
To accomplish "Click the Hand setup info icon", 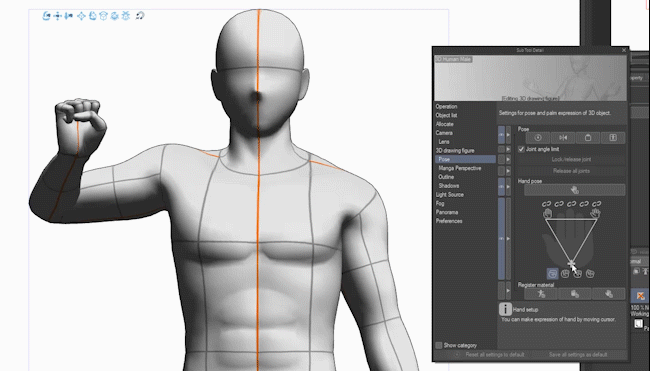I will (505, 309).
